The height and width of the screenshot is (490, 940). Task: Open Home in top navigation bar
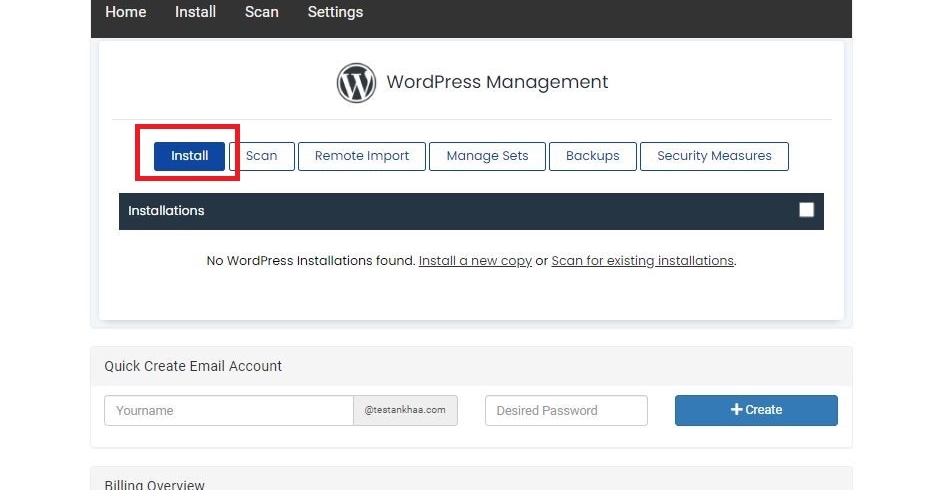[x=126, y=12]
